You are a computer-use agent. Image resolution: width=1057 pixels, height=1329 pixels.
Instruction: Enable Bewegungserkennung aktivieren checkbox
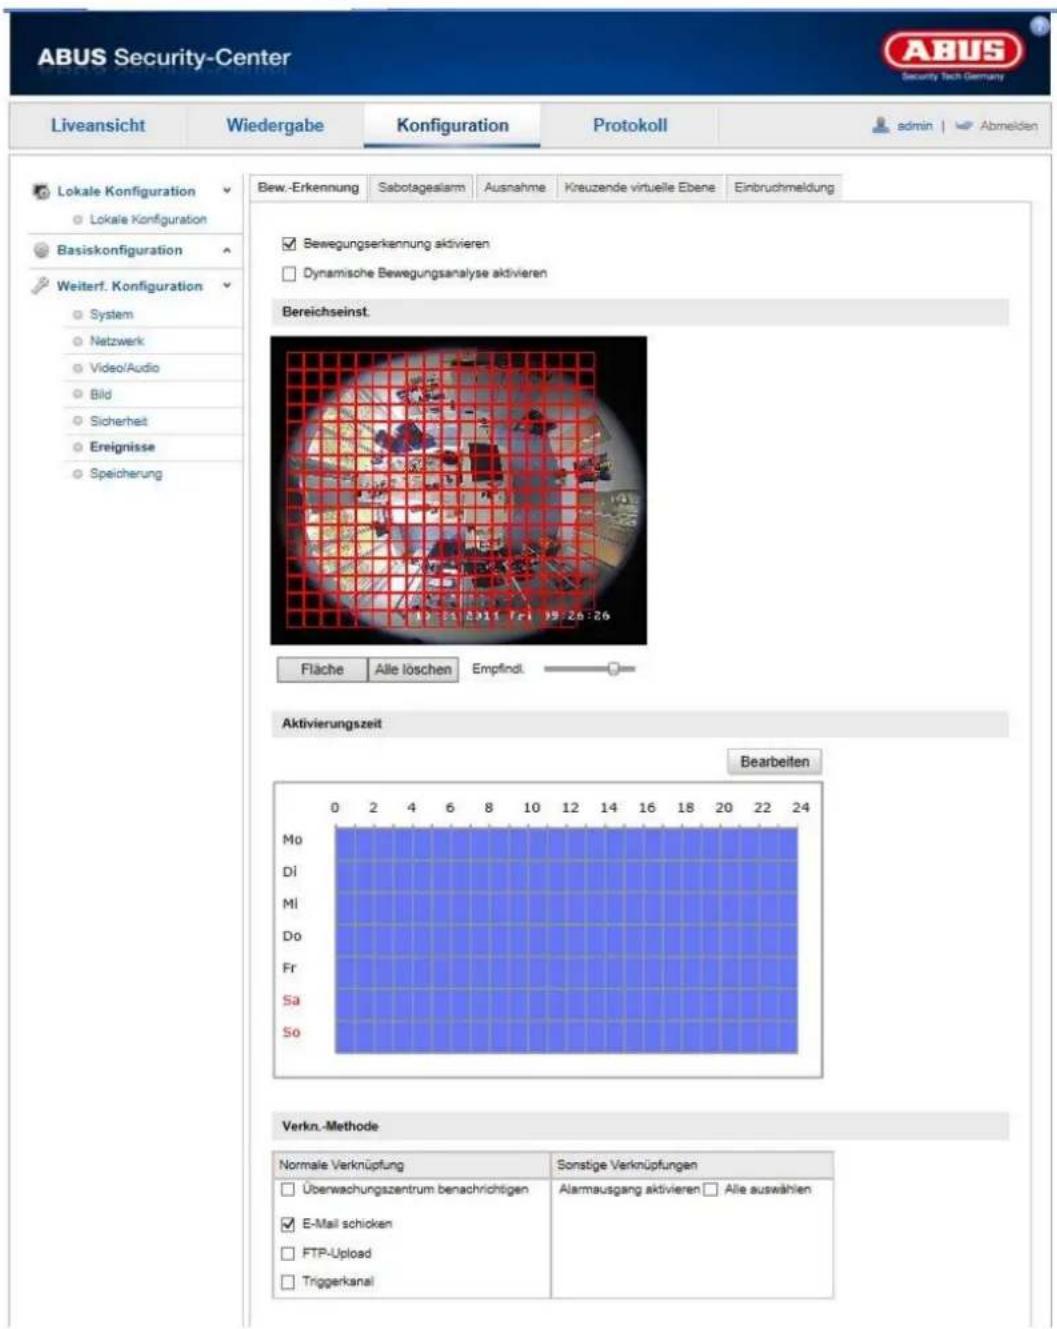coord(289,243)
